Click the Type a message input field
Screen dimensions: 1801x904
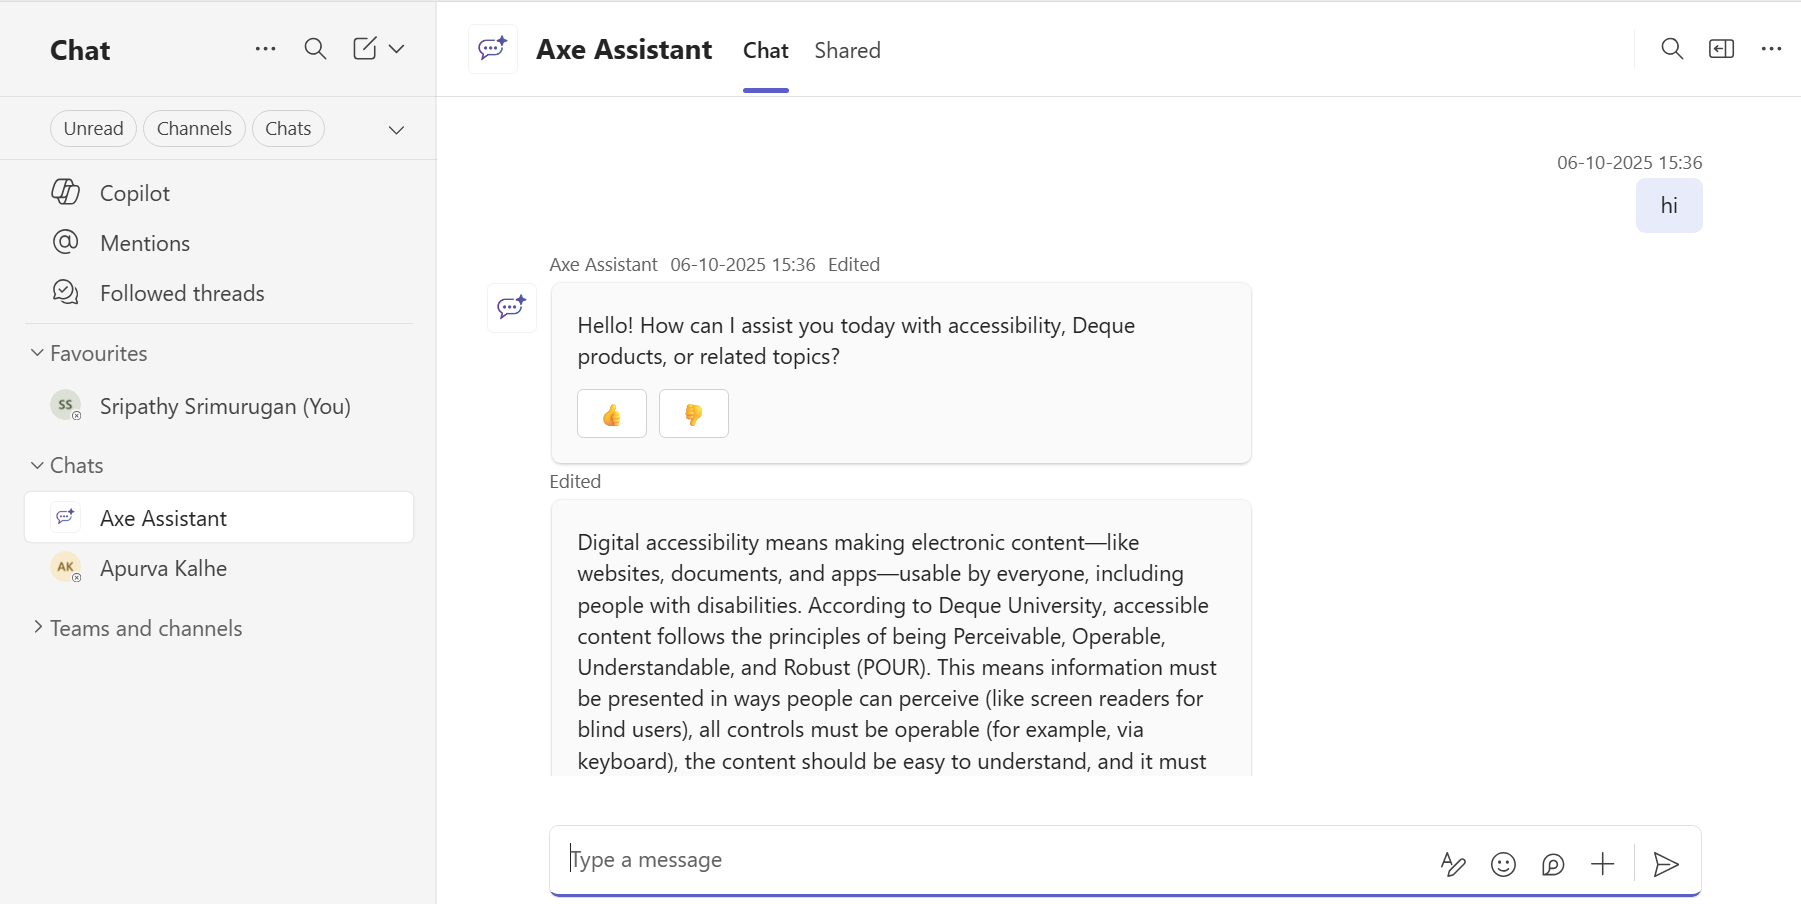pyautogui.click(x=900, y=859)
